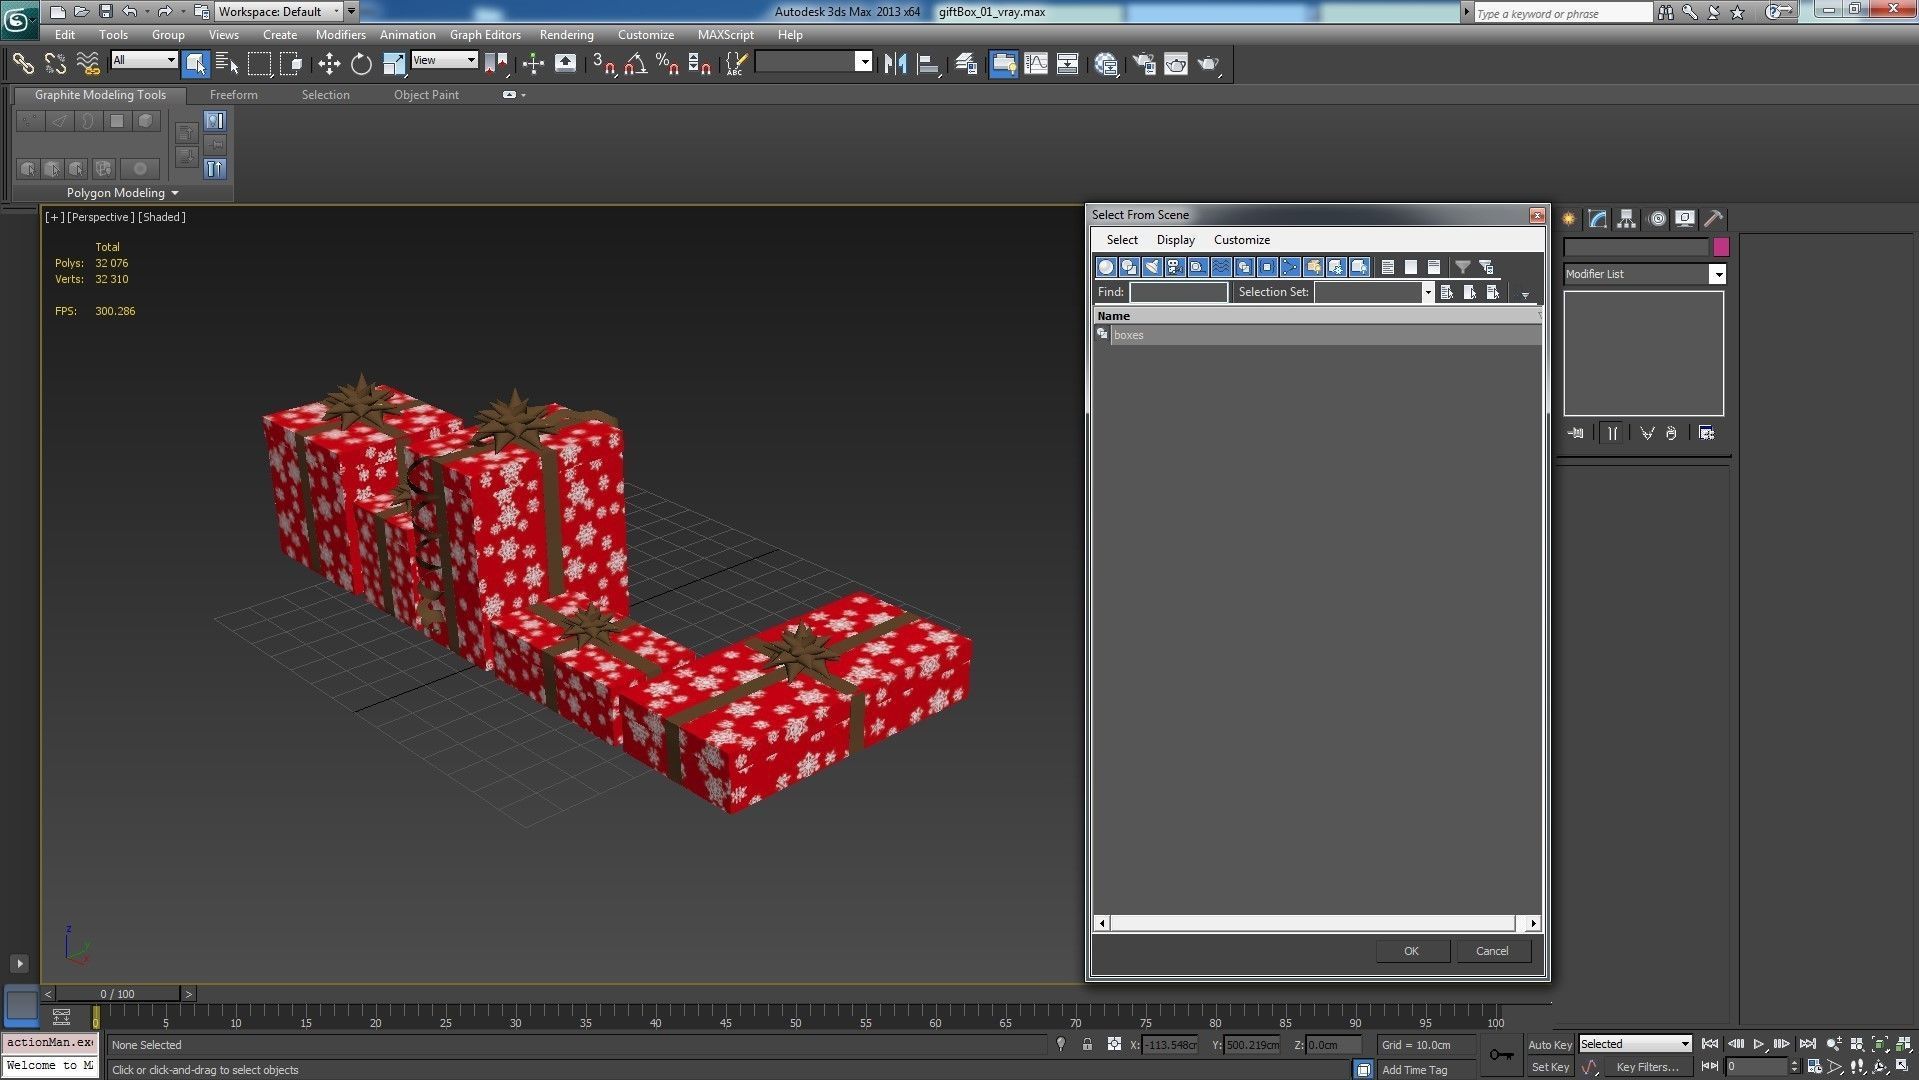This screenshot has height=1080, width=1919.
Task: Toggle Angle Snap
Action: [635, 64]
